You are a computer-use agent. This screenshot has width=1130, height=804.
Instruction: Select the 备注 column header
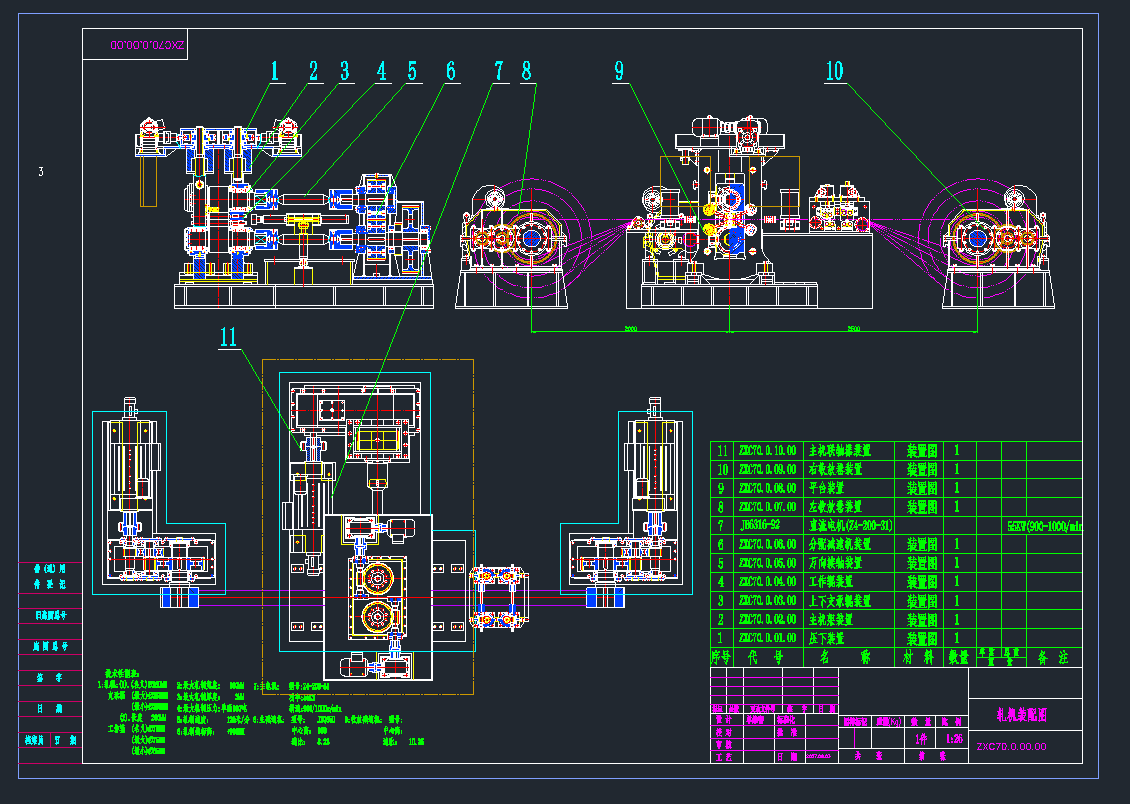pos(1054,658)
